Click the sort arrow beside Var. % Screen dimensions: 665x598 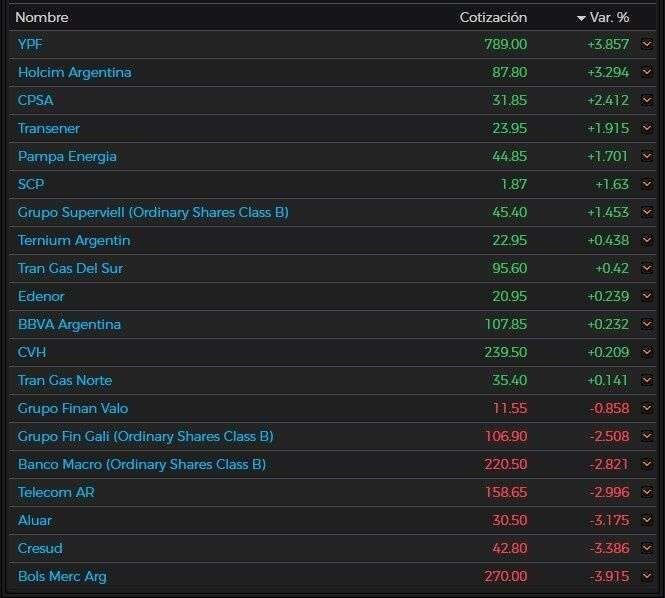[x=581, y=18]
